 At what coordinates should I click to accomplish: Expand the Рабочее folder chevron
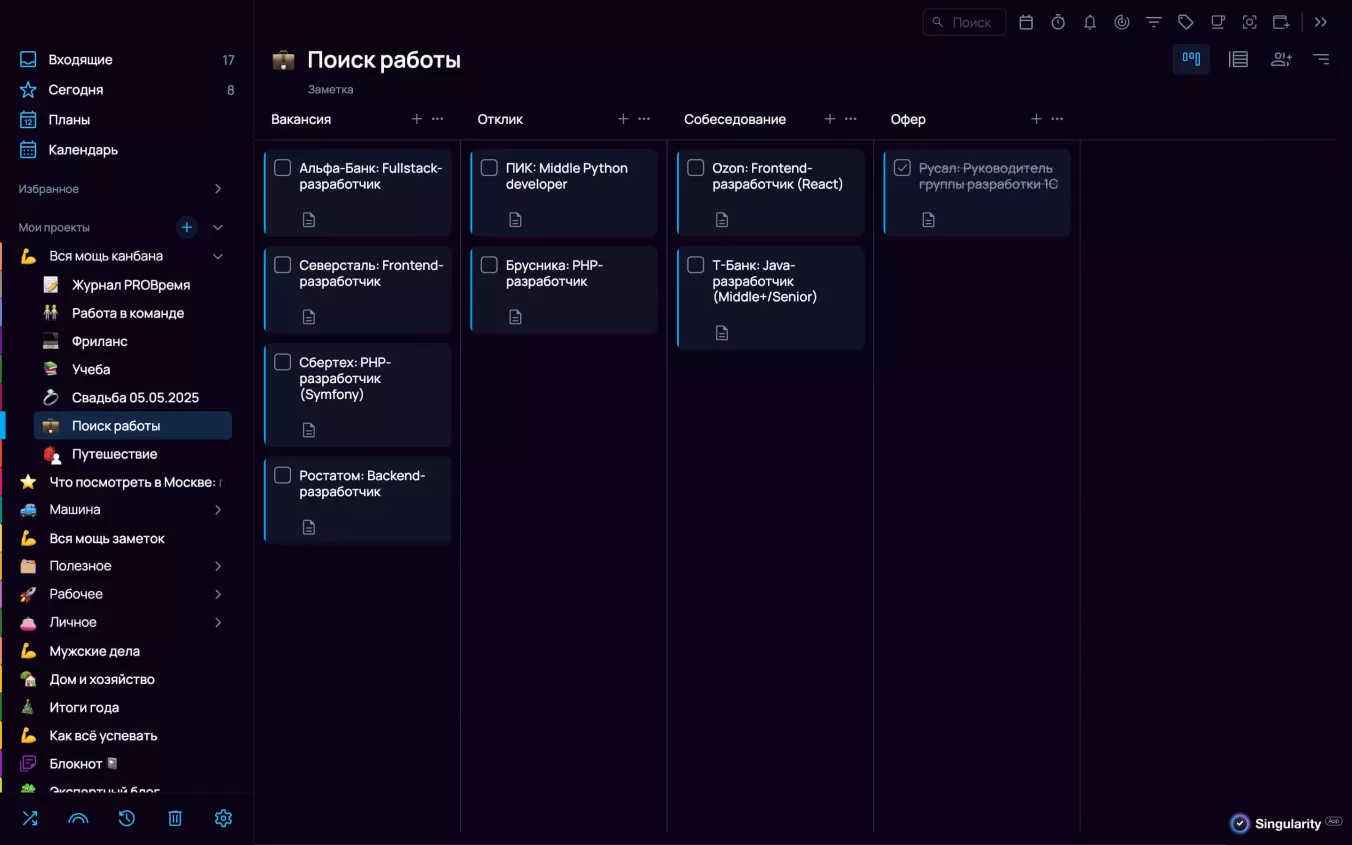(x=218, y=594)
